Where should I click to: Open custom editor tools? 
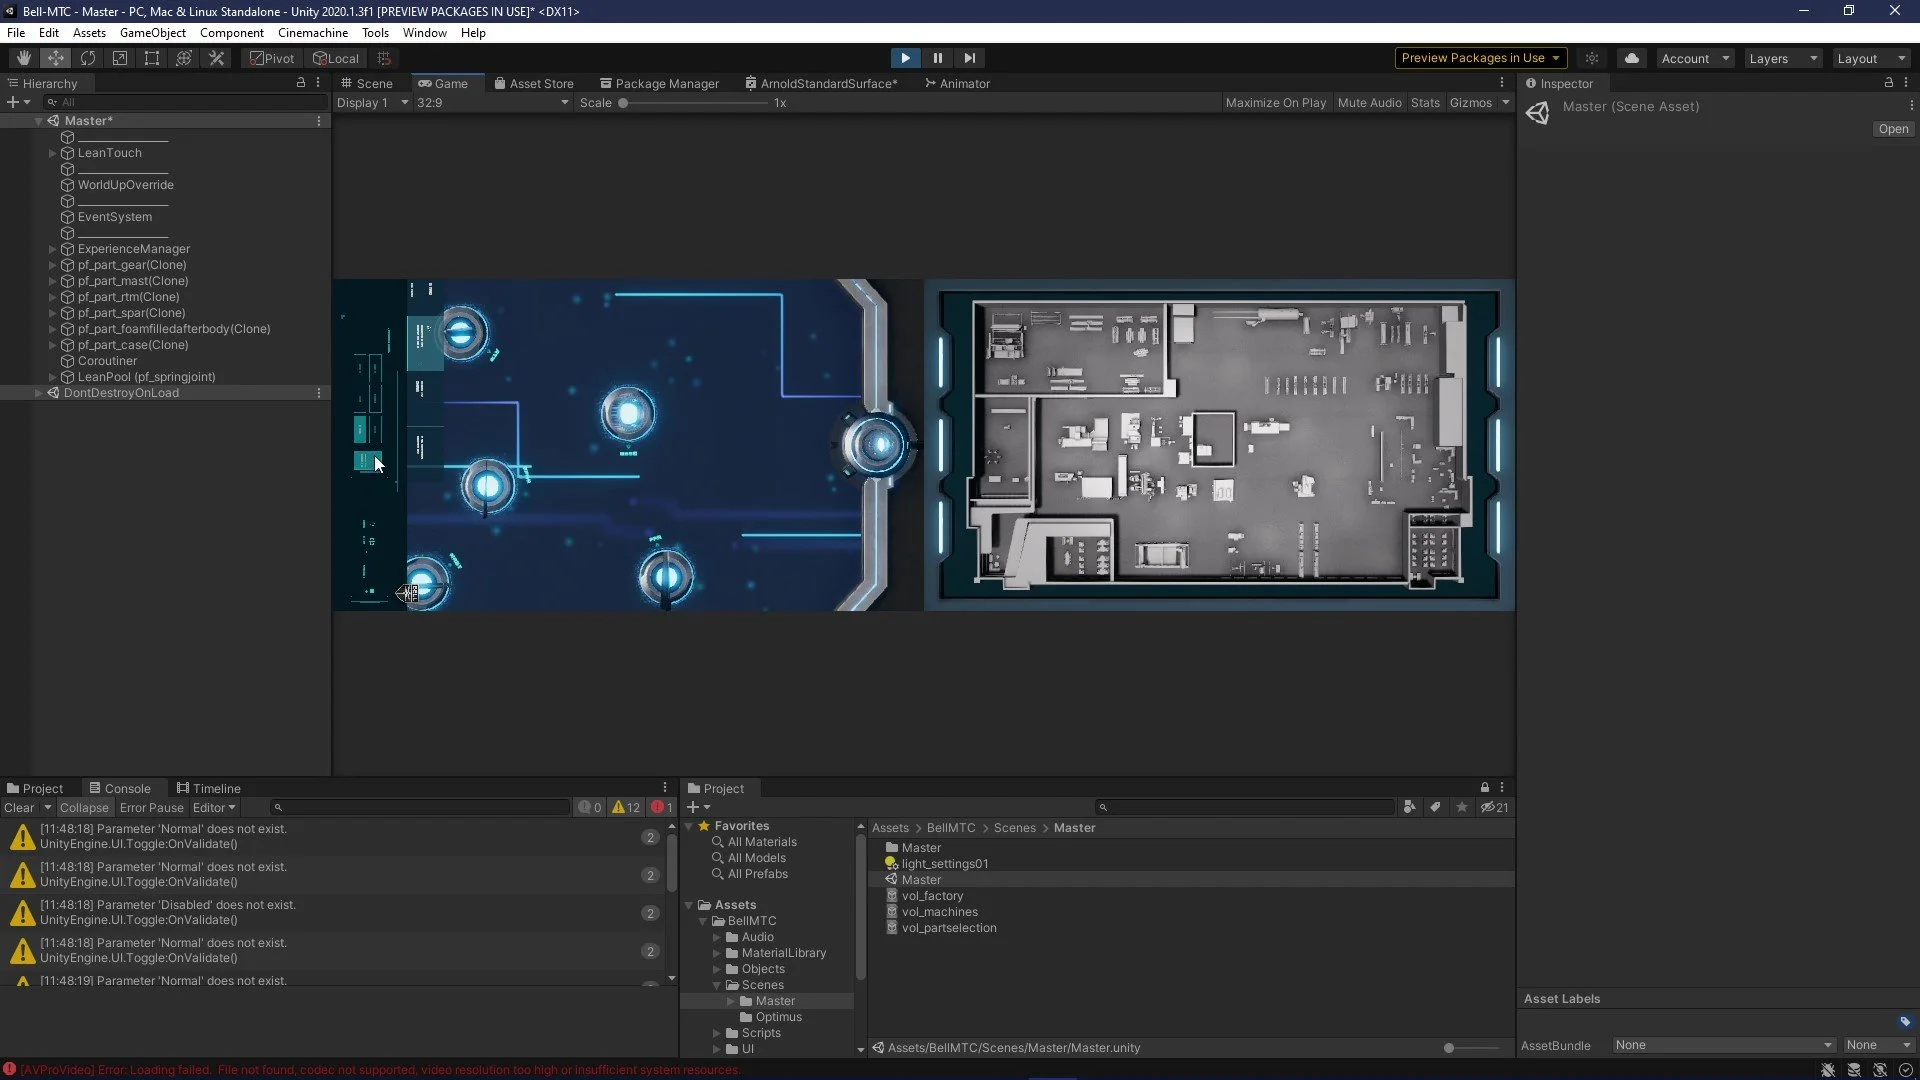pos(216,58)
